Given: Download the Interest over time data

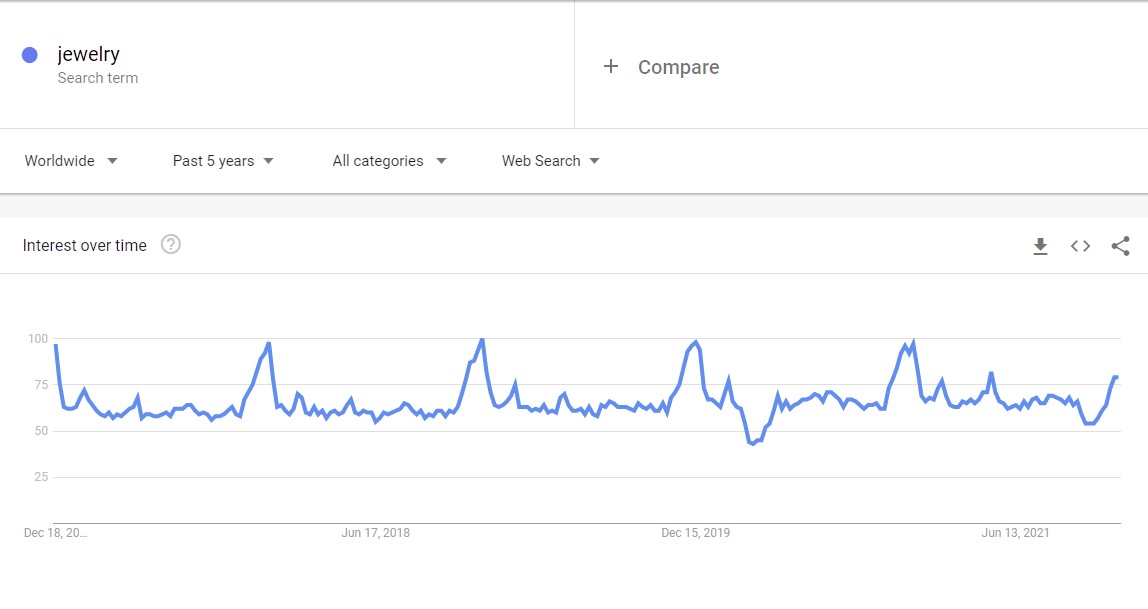Looking at the screenshot, I should point(1040,246).
